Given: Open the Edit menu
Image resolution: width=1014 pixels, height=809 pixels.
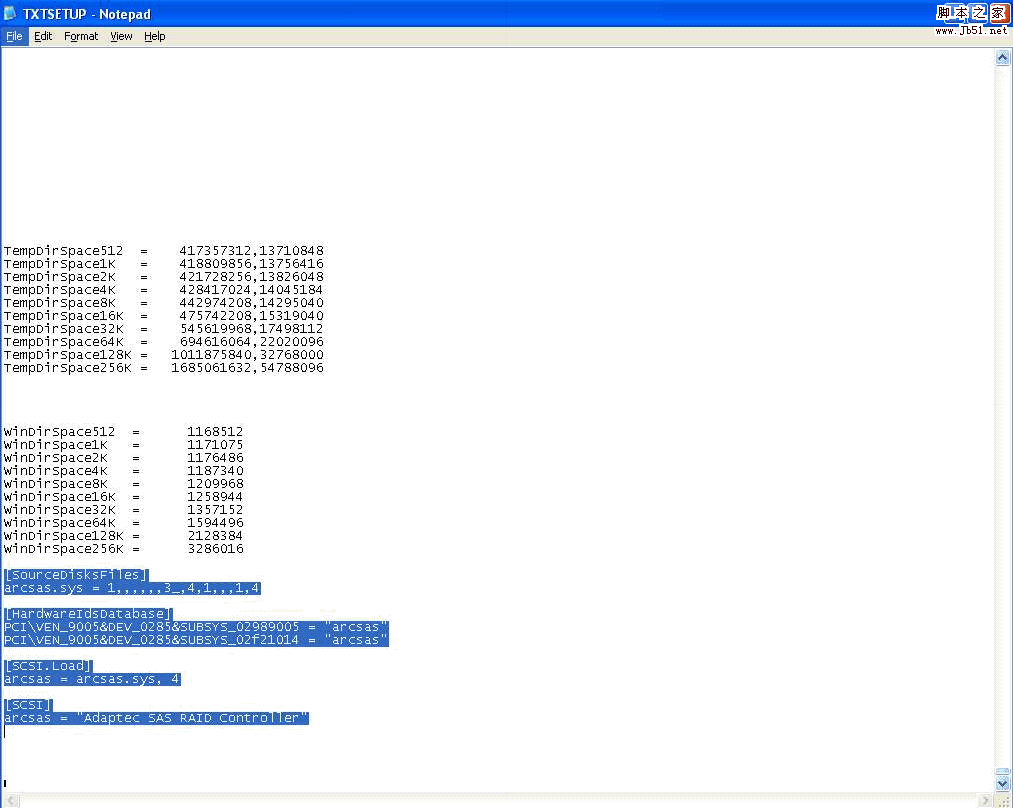Looking at the screenshot, I should pos(43,36).
